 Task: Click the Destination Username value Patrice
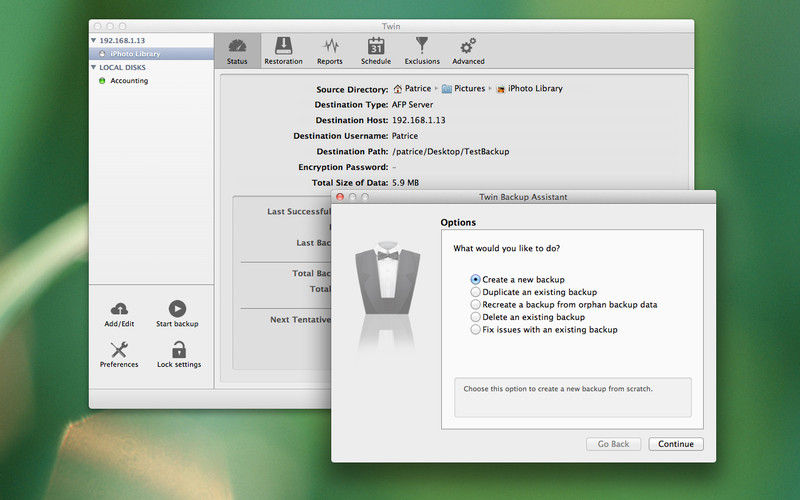point(405,136)
